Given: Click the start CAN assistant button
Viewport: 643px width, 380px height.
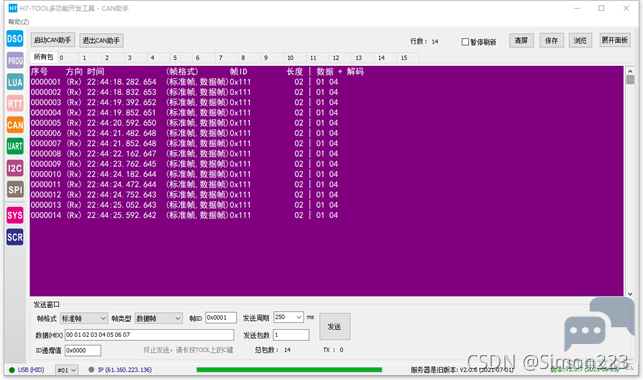Looking at the screenshot, I should [x=52, y=40].
